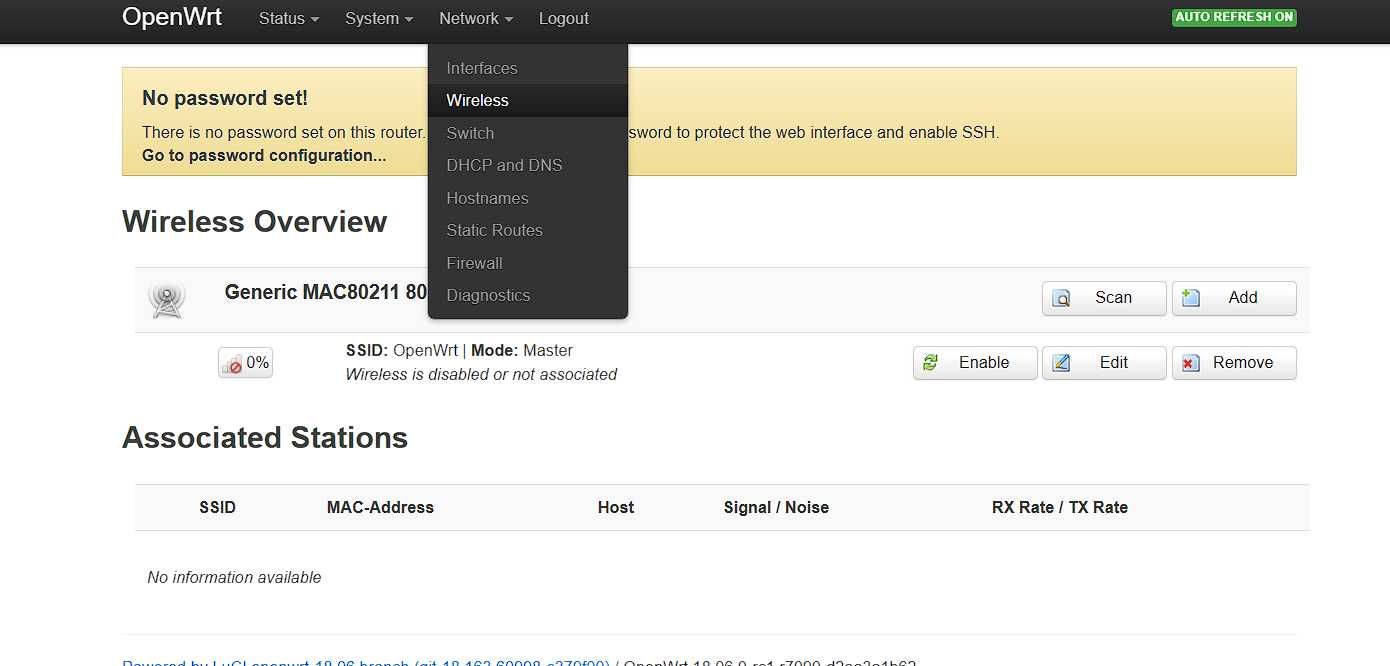This screenshot has width=1390, height=666.
Task: Click Wireless is disabled or not associated
Action: click(x=481, y=374)
